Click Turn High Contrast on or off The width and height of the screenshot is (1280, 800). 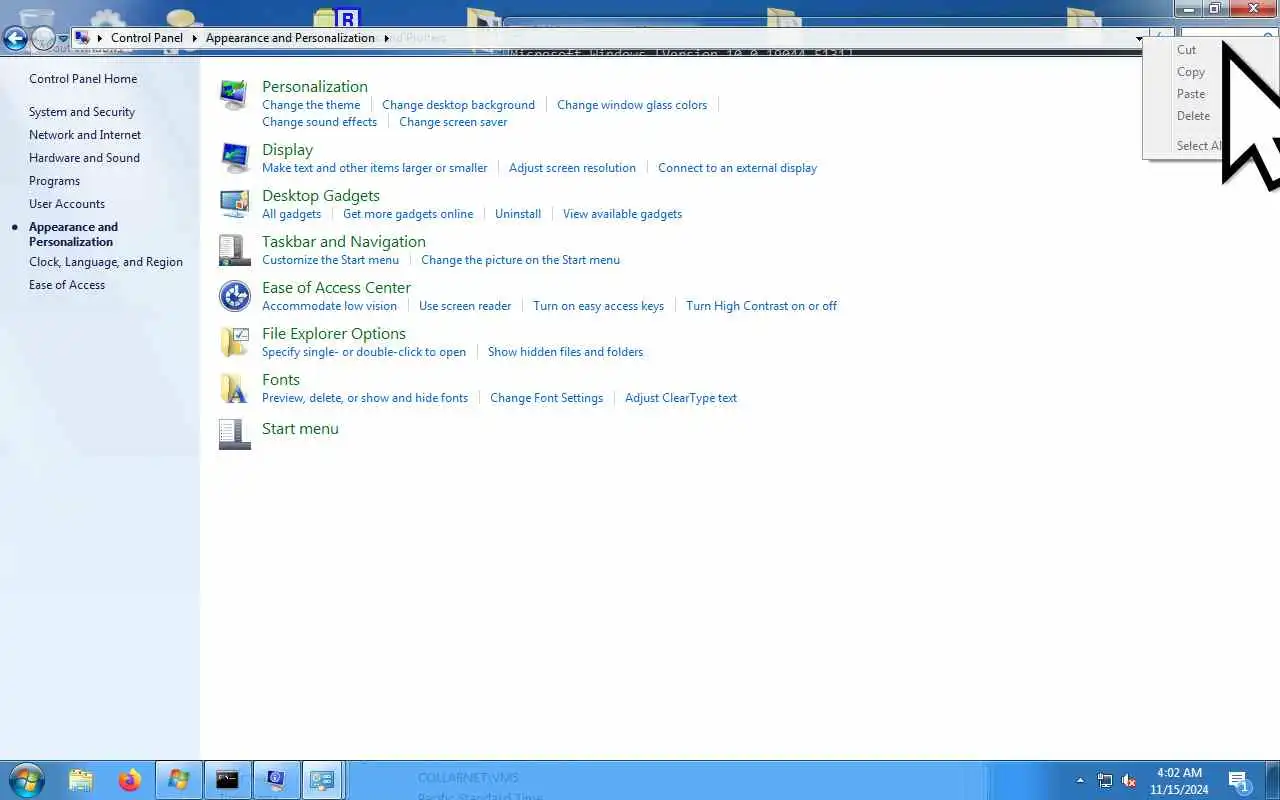(x=761, y=306)
